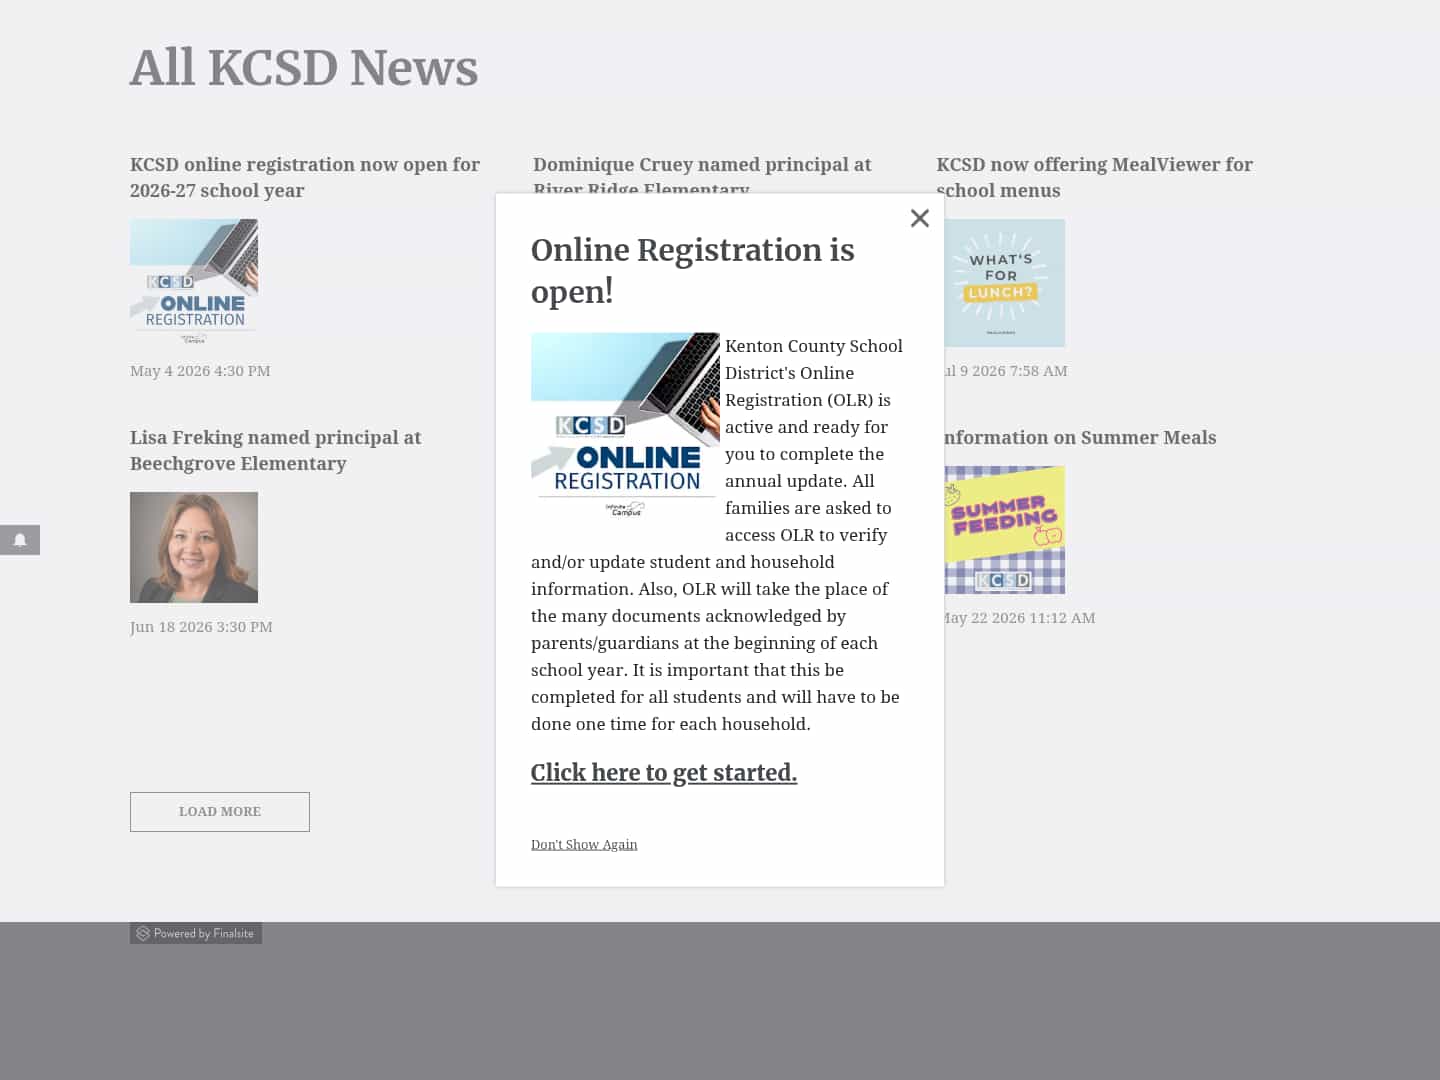Screen dimensions: 1440x1080
Task: Select the 'May 22 2026 11:12 AM' date
Action: pos(1019,618)
